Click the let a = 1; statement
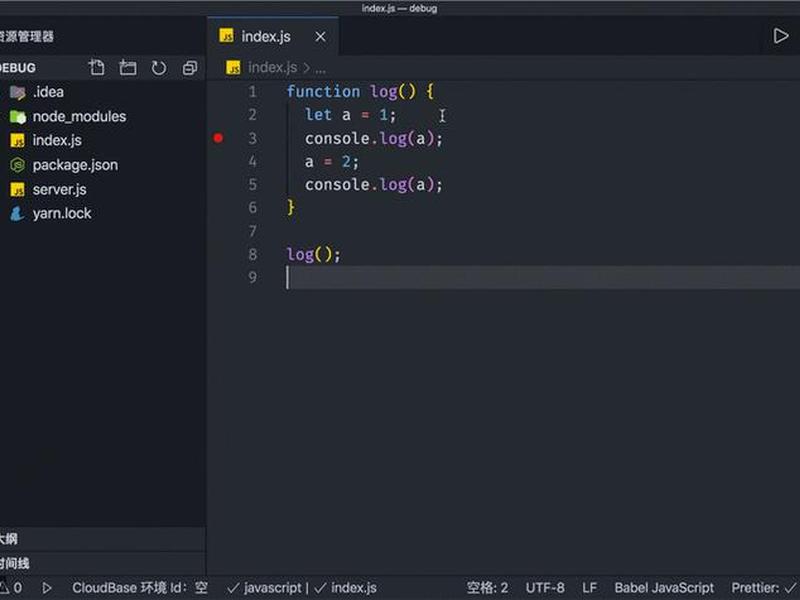 coord(350,115)
